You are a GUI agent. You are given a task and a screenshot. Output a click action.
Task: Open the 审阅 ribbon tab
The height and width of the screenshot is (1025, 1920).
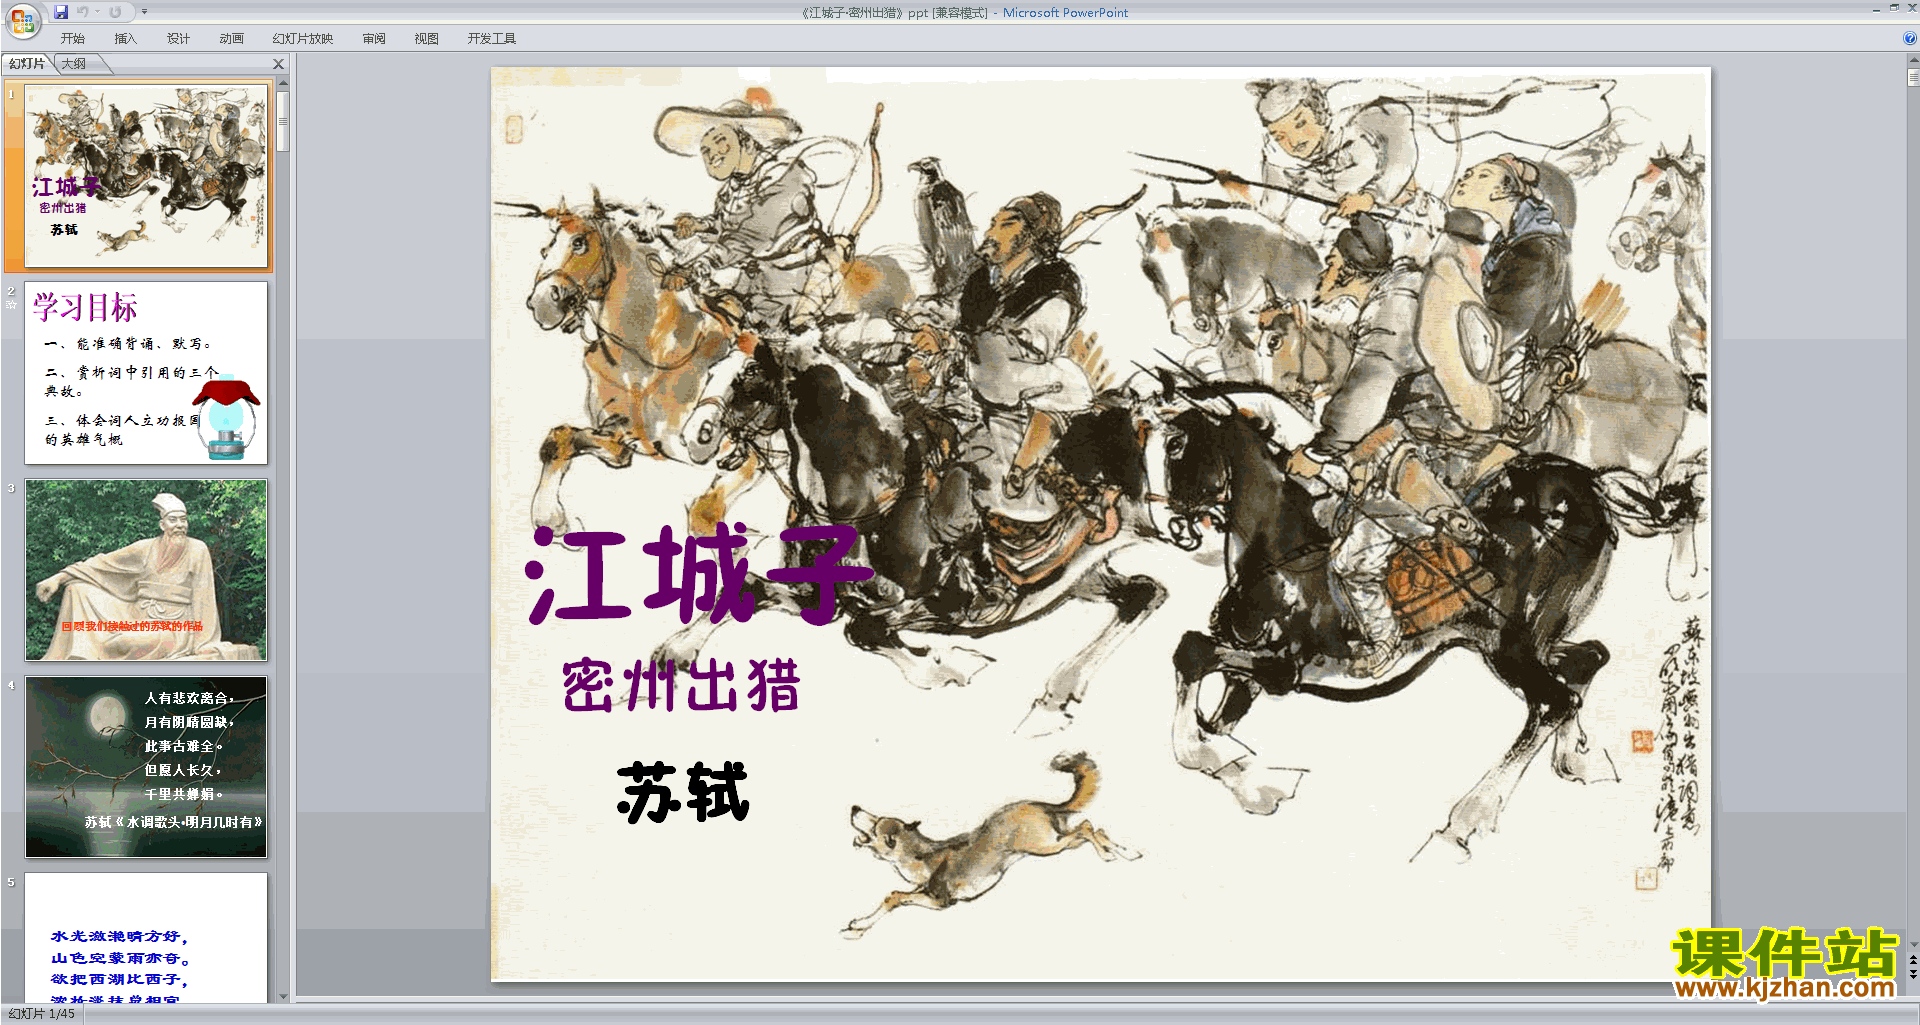[374, 39]
